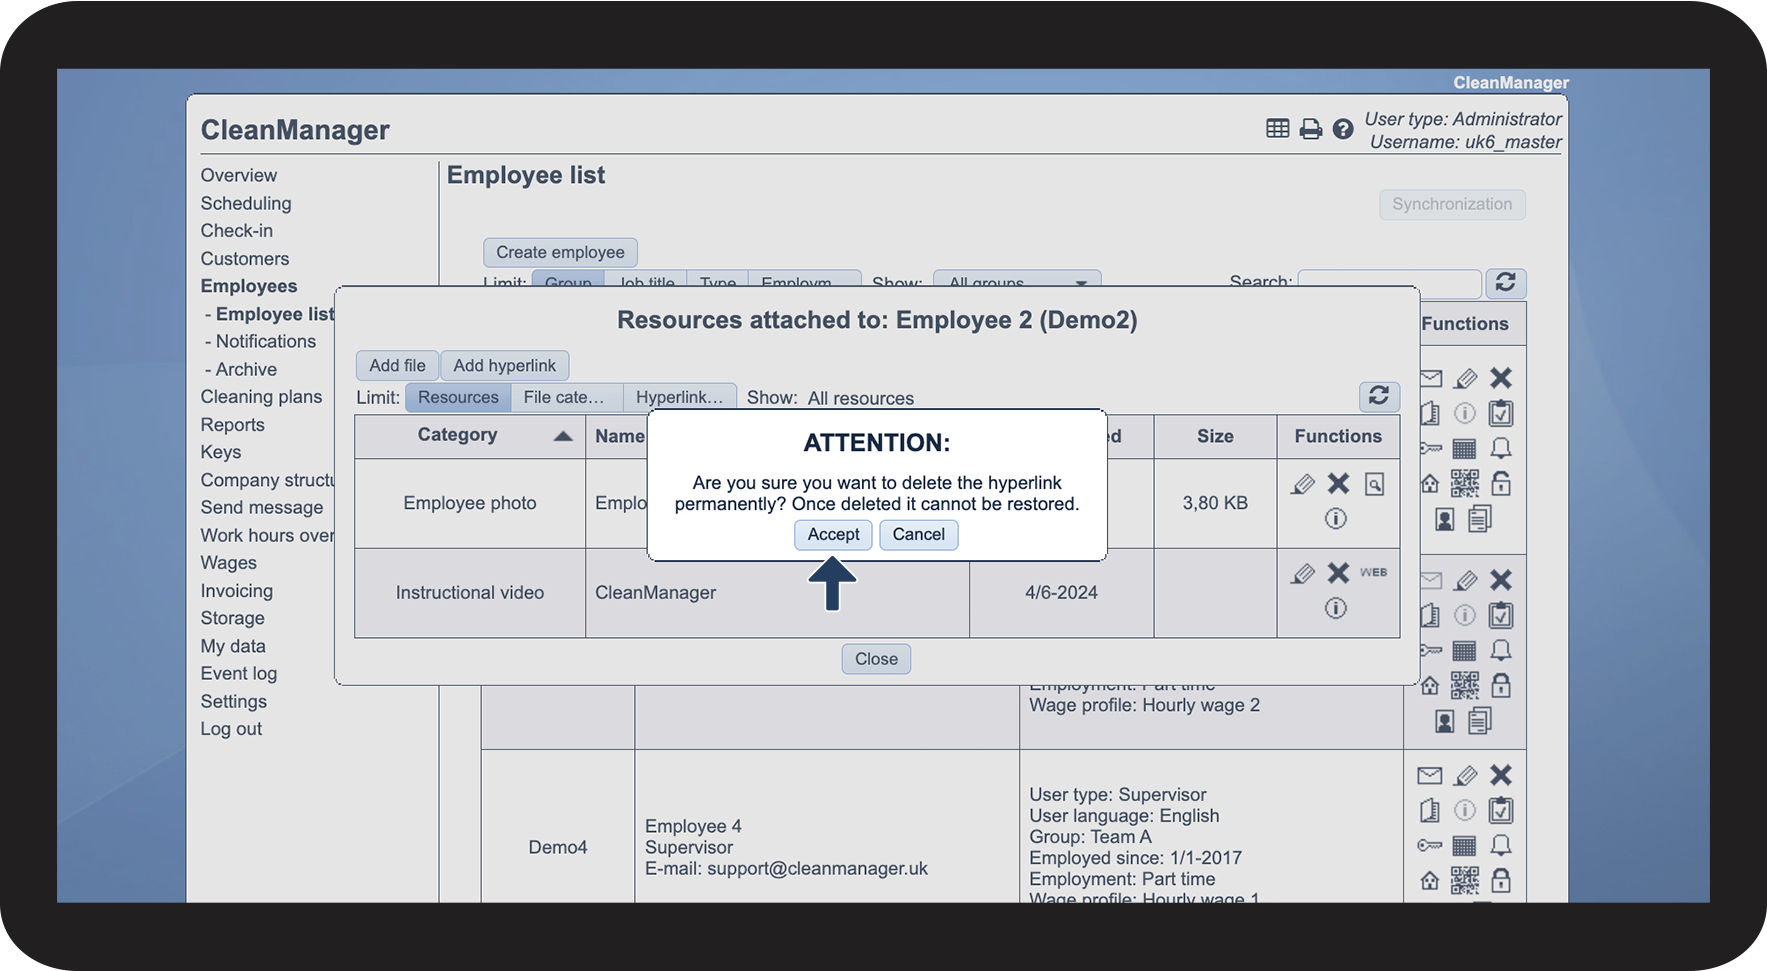Refresh the employee list next to search
The image size is (1767, 971).
coord(1505,283)
